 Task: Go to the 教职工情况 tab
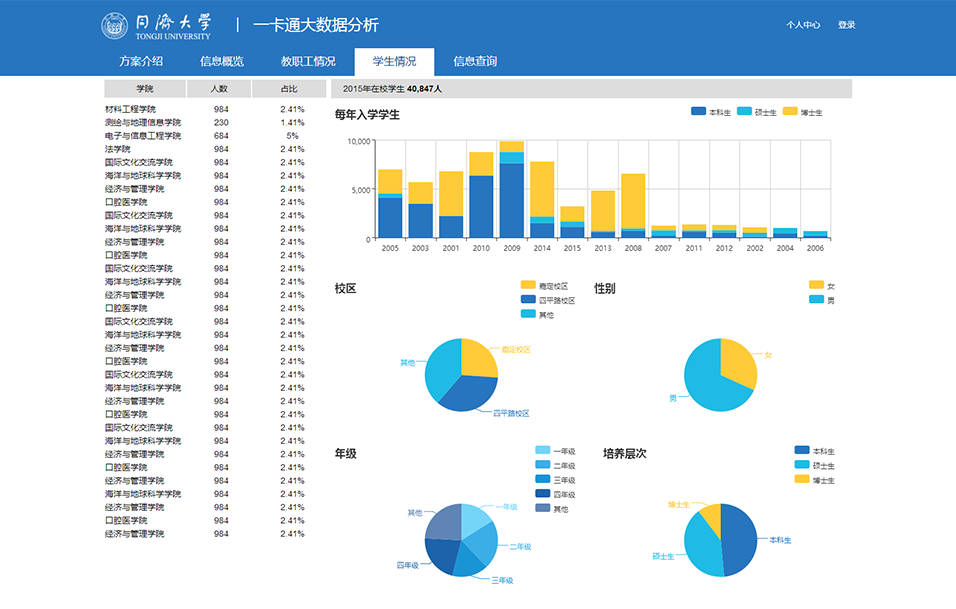[308, 62]
